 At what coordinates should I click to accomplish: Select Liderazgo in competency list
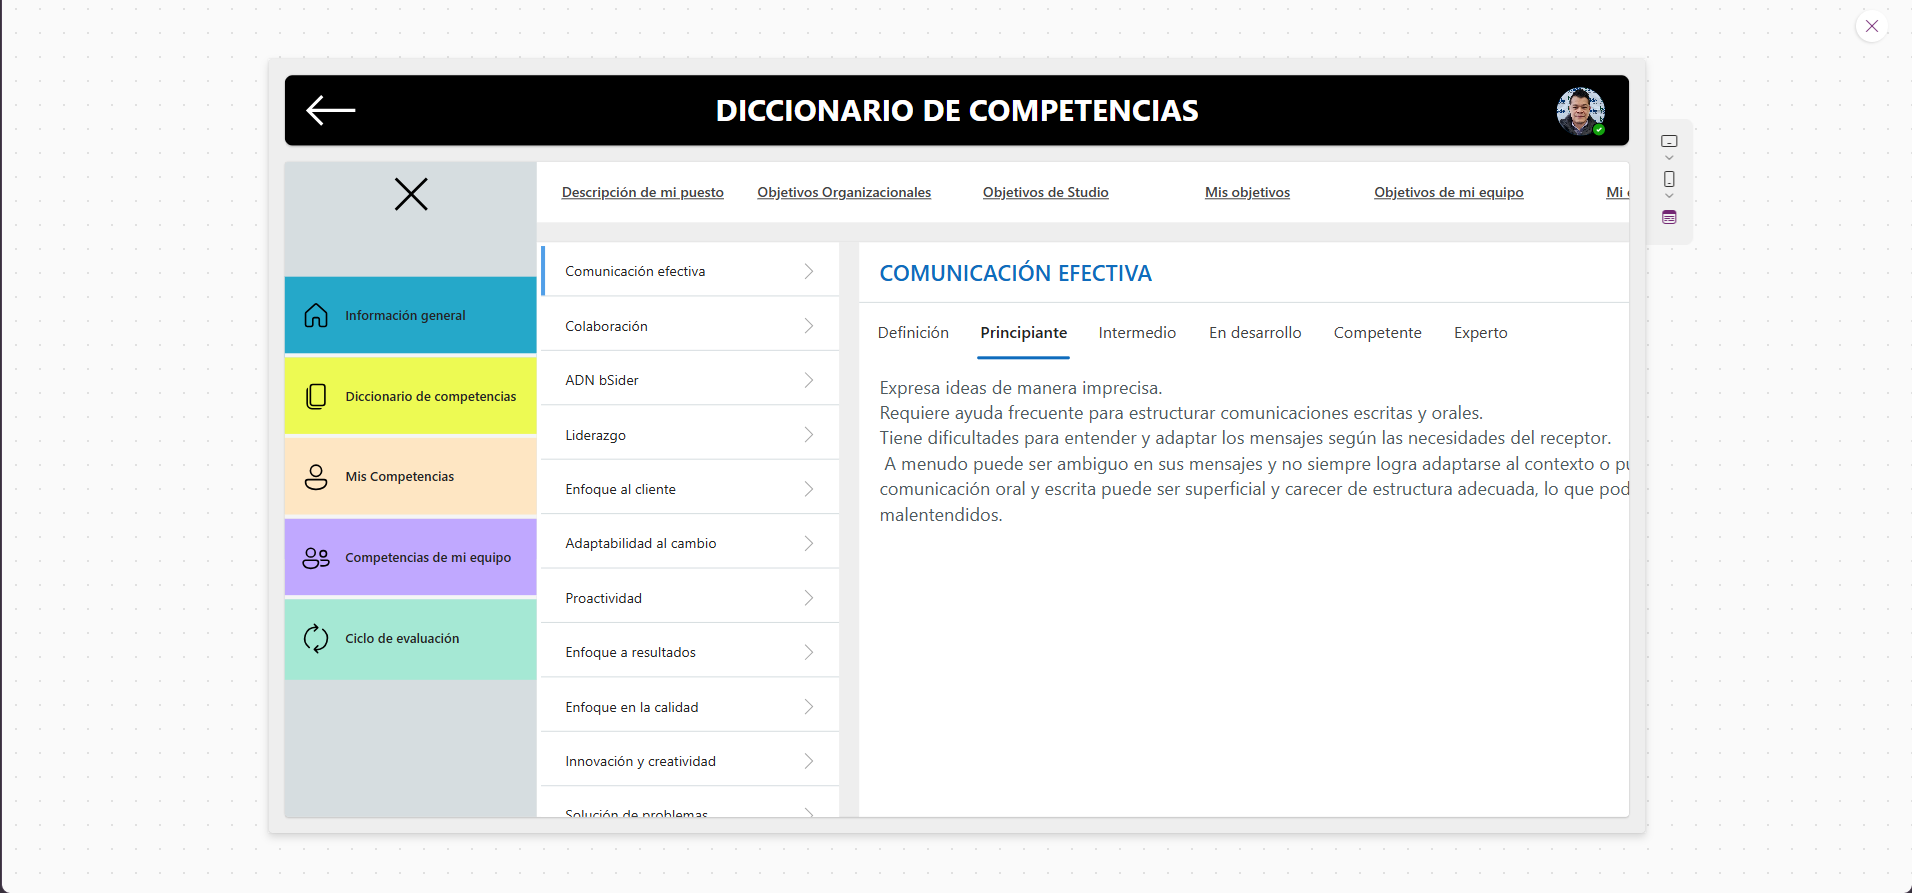(x=690, y=435)
